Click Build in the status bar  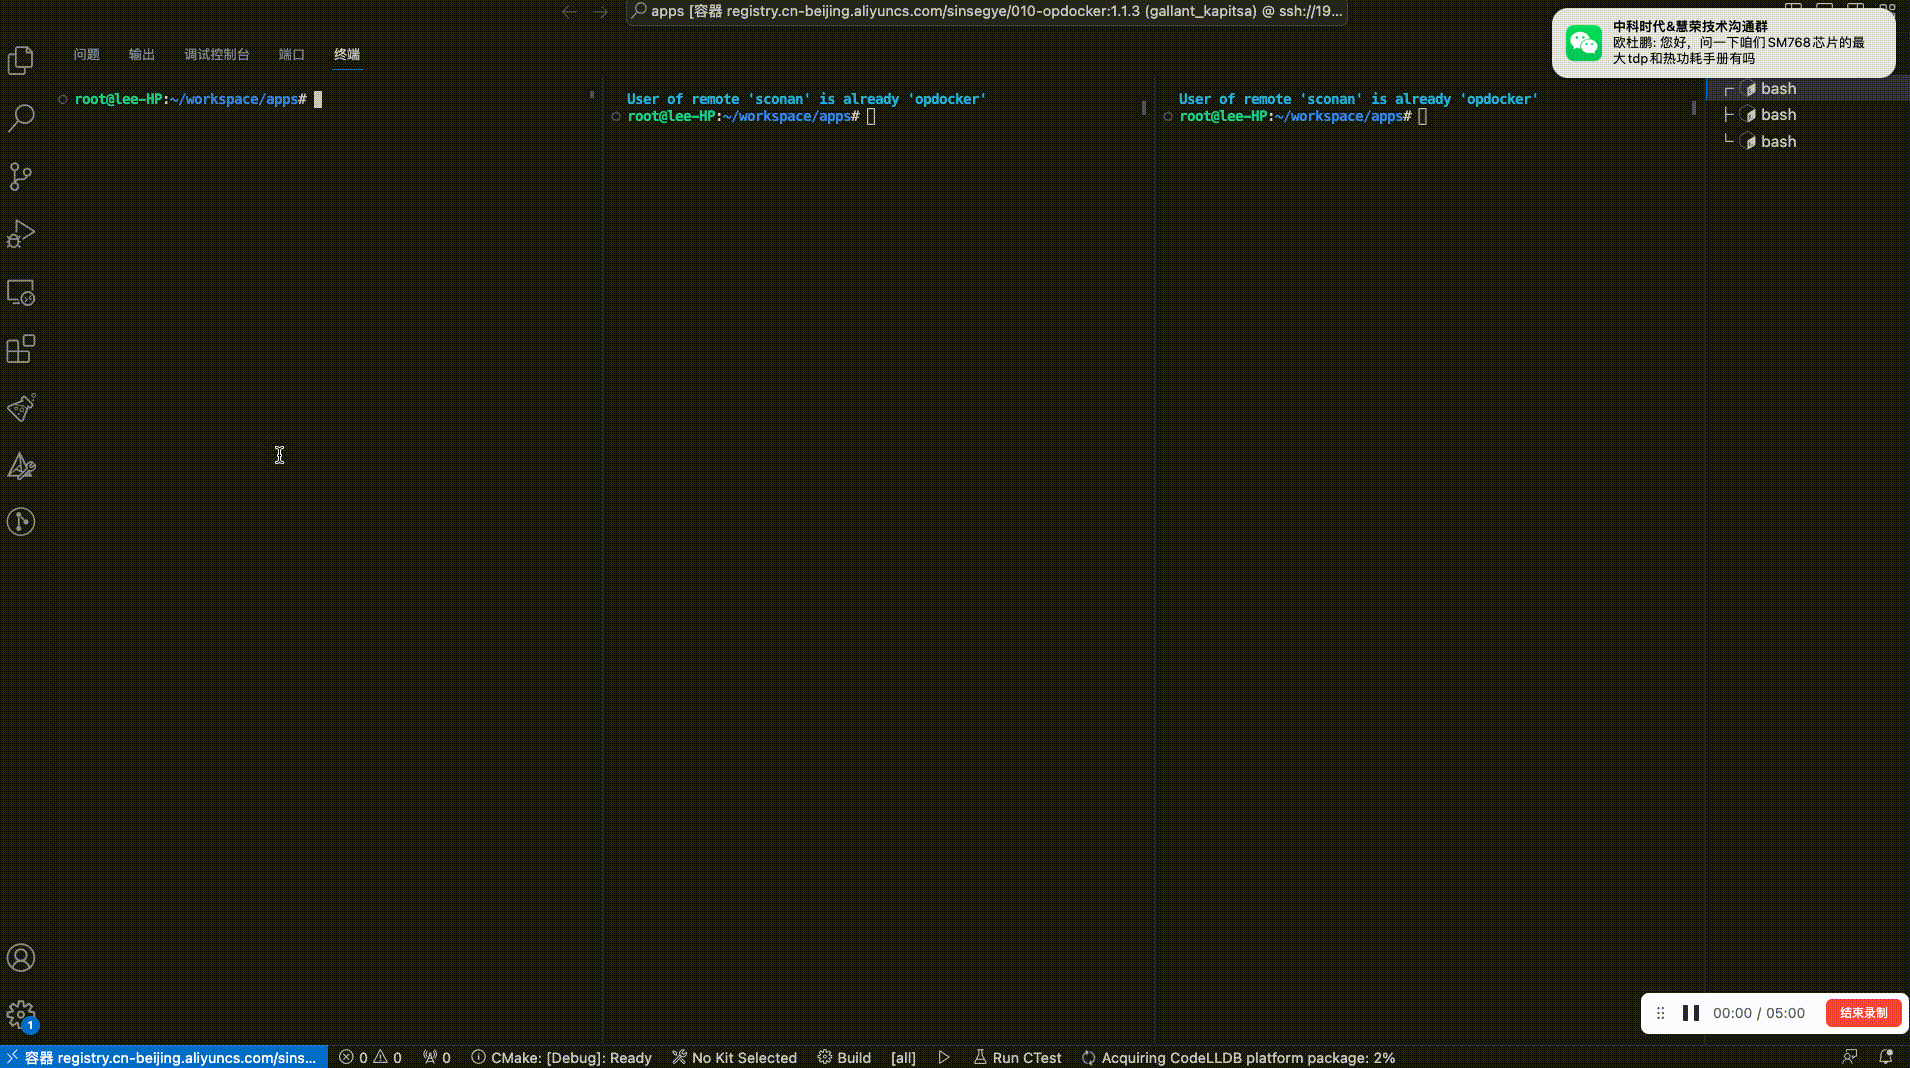coord(845,1057)
